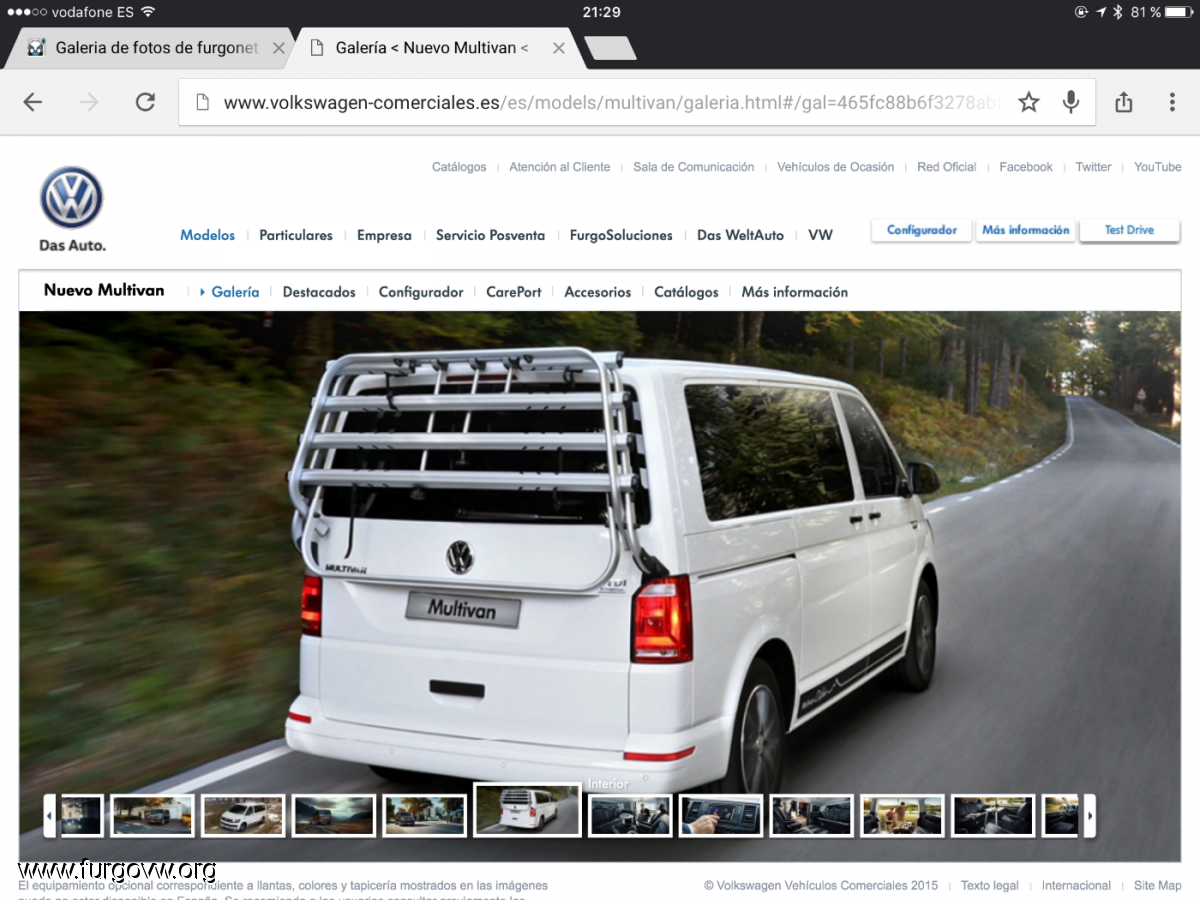1200x900 pixels.
Task: Open the VW menu item
Action: 820,235
